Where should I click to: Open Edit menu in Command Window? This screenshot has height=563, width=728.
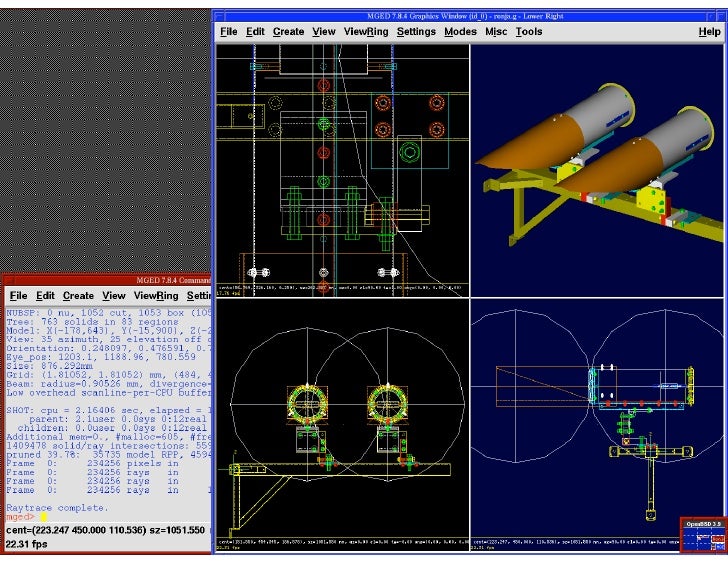tap(45, 296)
